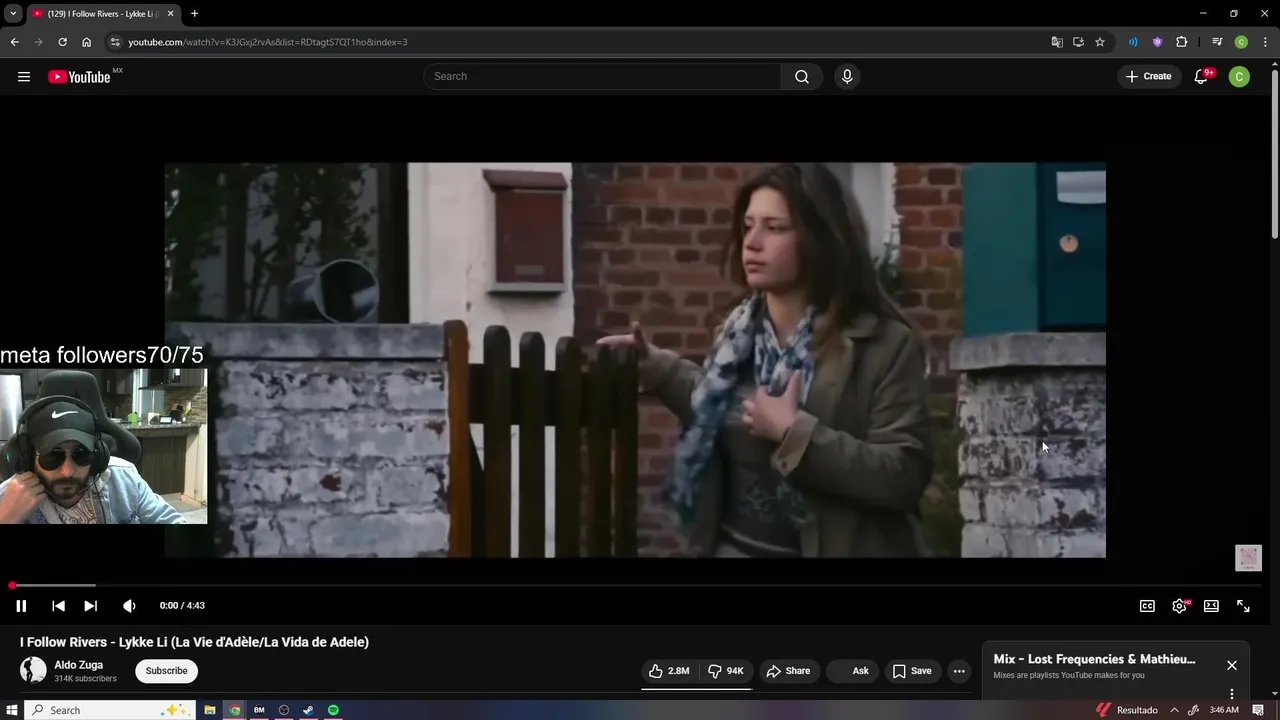Share the video

(x=788, y=671)
